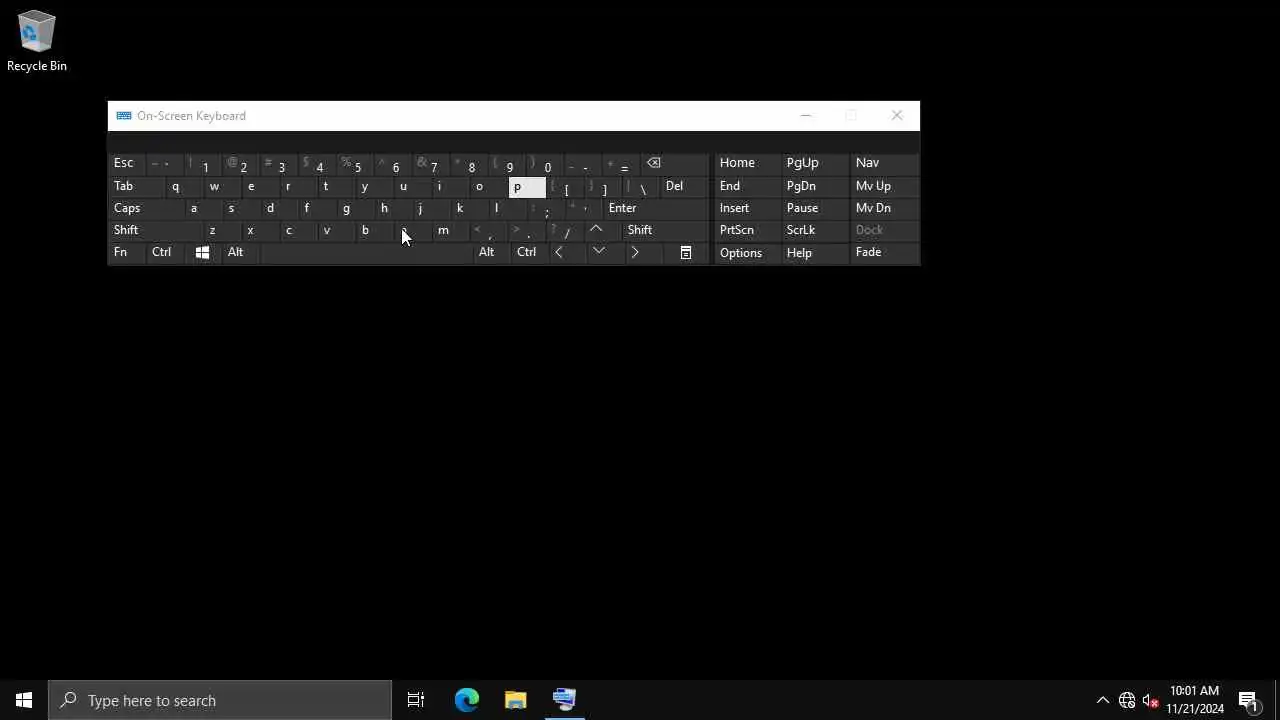Viewport: 1280px width, 720px height.
Task: Click the equals sign key
Action: pos(622,163)
